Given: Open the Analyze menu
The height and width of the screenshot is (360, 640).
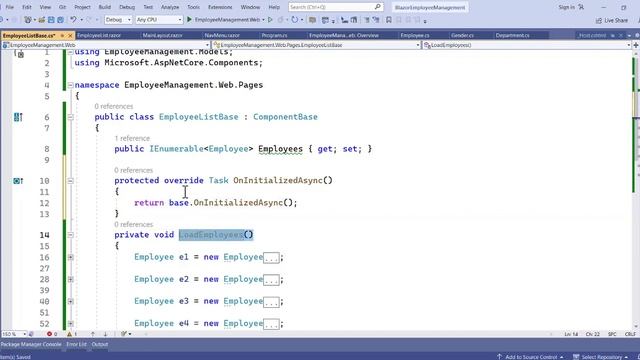Looking at the screenshot, I should (170, 7).
